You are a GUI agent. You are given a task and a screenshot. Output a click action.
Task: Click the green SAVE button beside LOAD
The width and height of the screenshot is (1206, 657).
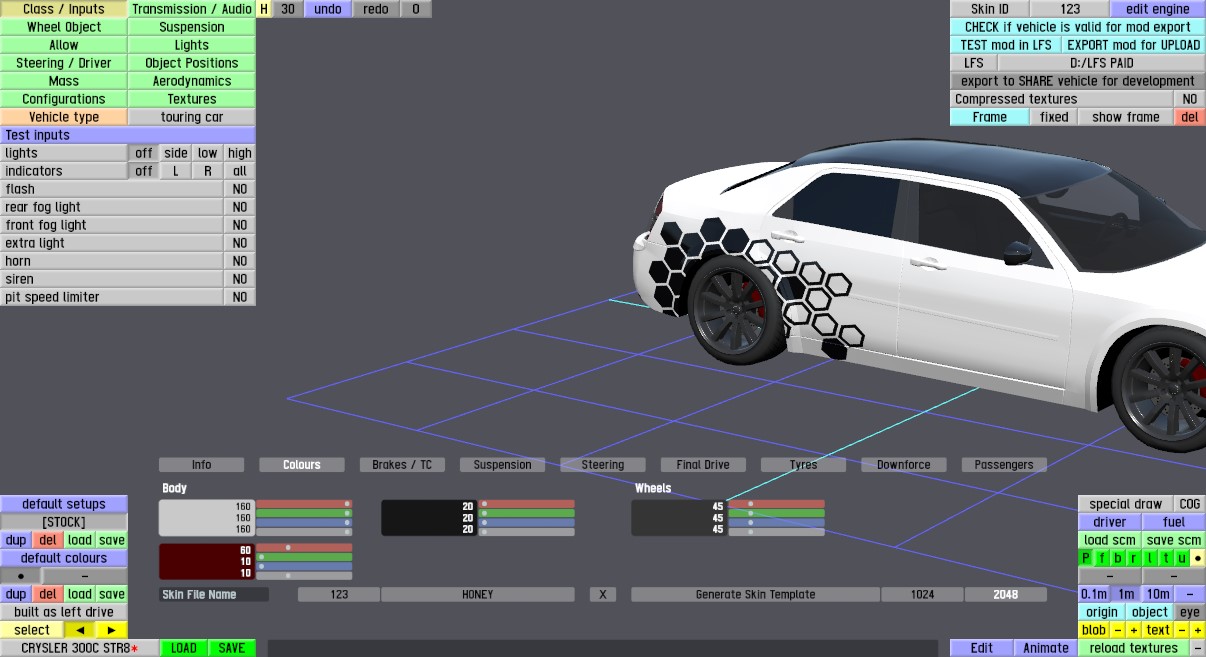[232, 648]
